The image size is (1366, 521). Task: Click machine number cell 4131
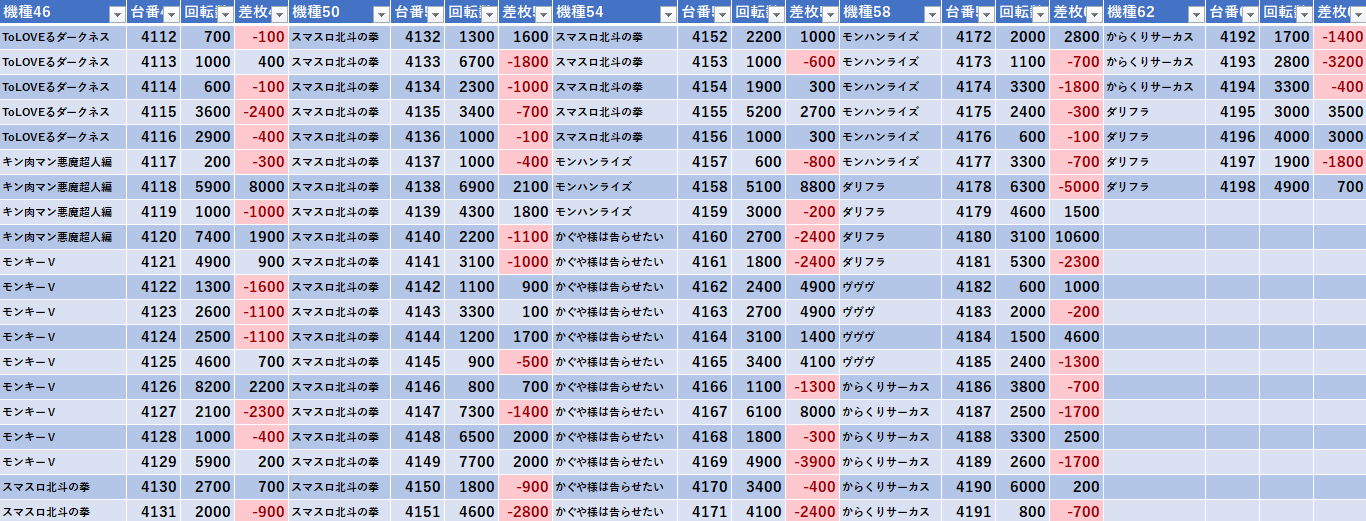click(154, 511)
